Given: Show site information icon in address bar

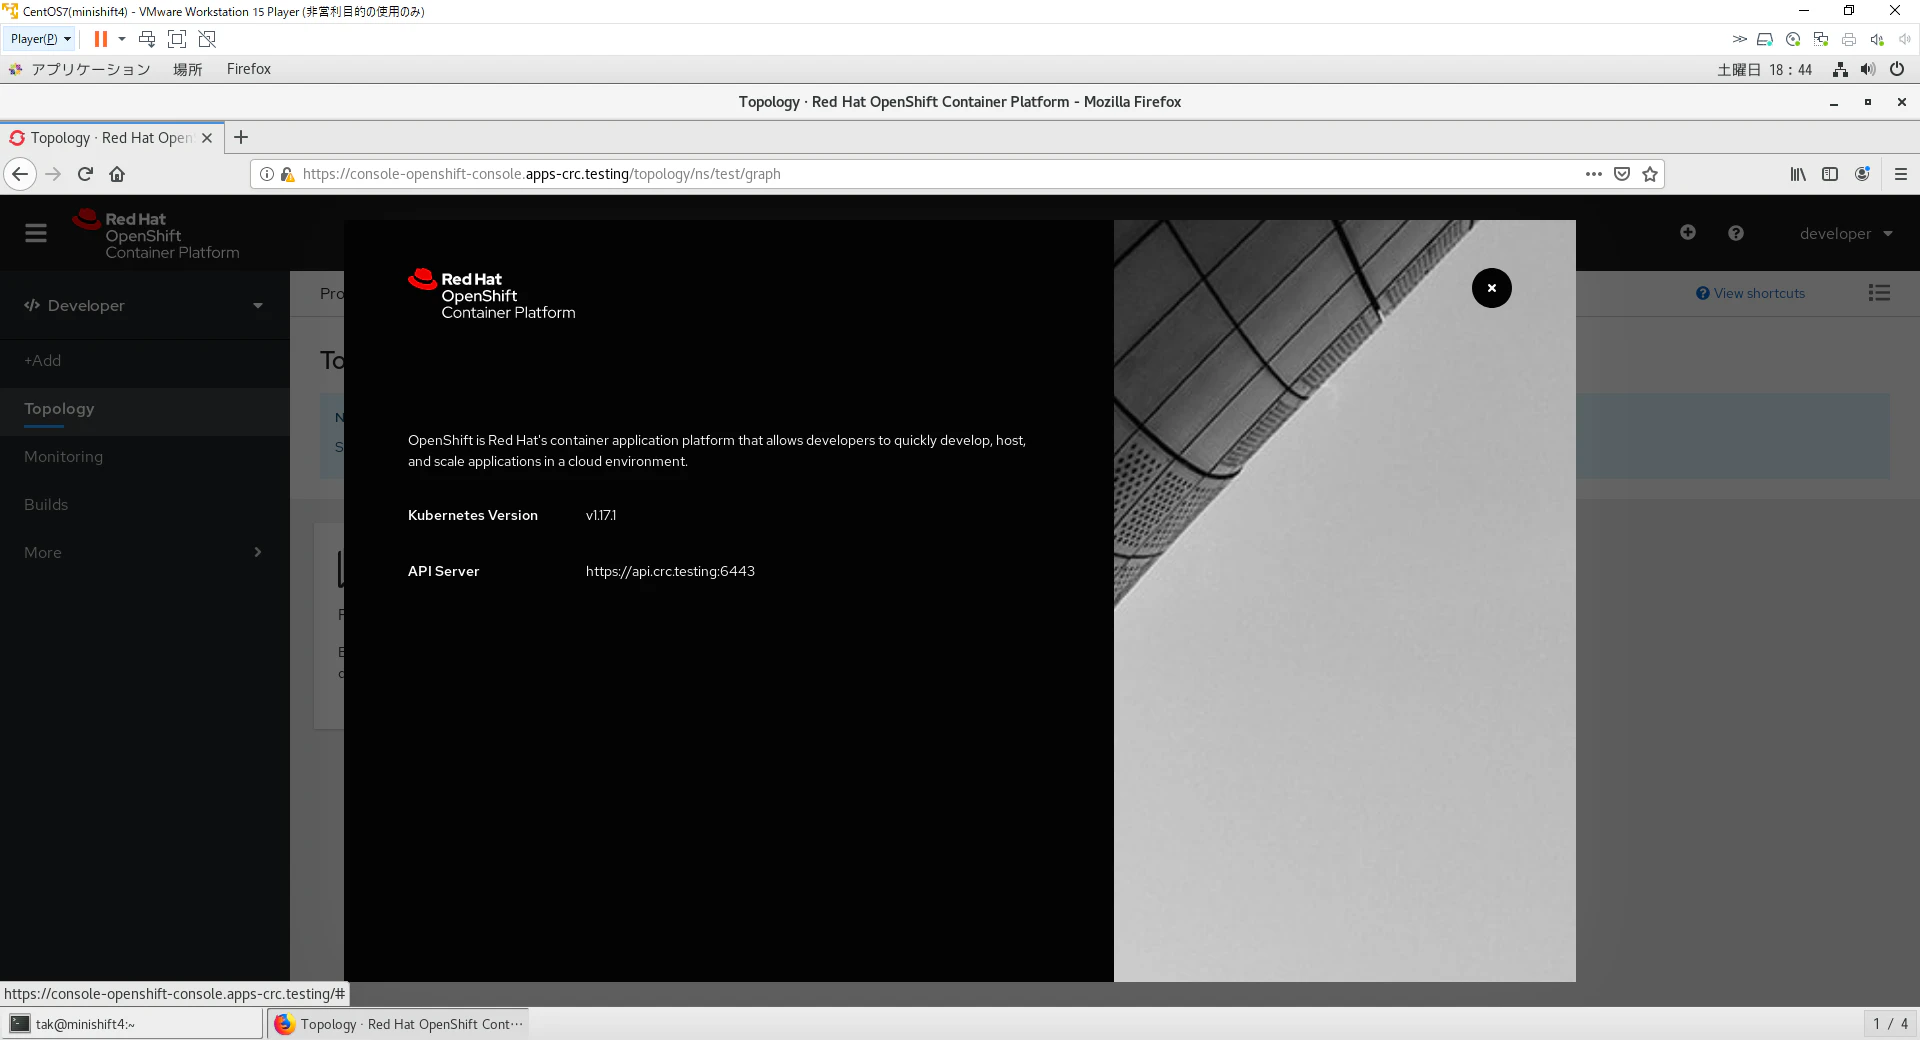Looking at the screenshot, I should [x=267, y=174].
